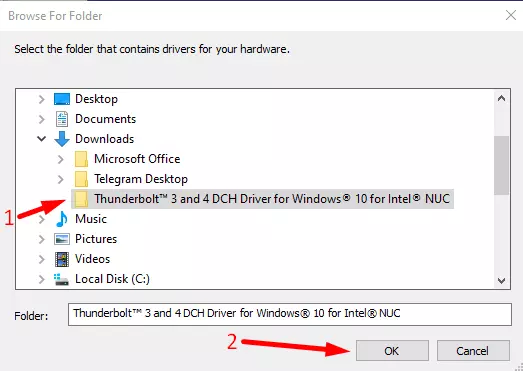Select the Documents entry in the tree
Image resolution: width=523 pixels, height=371 pixels.
[105, 119]
